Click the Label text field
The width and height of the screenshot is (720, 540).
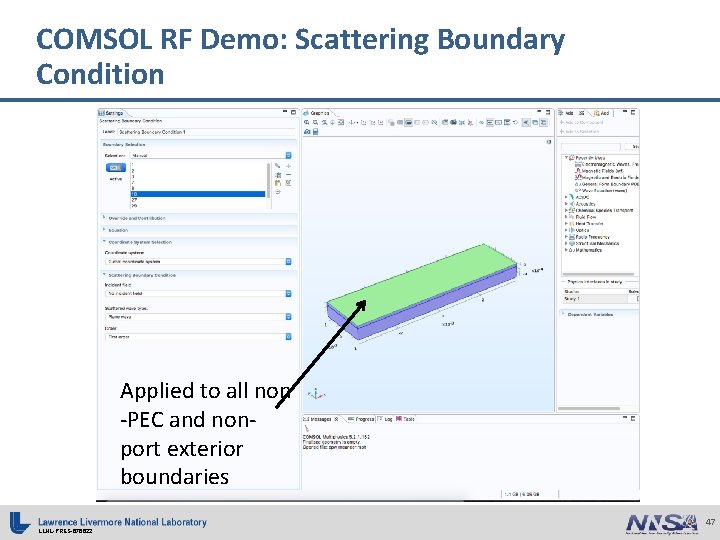(205, 132)
